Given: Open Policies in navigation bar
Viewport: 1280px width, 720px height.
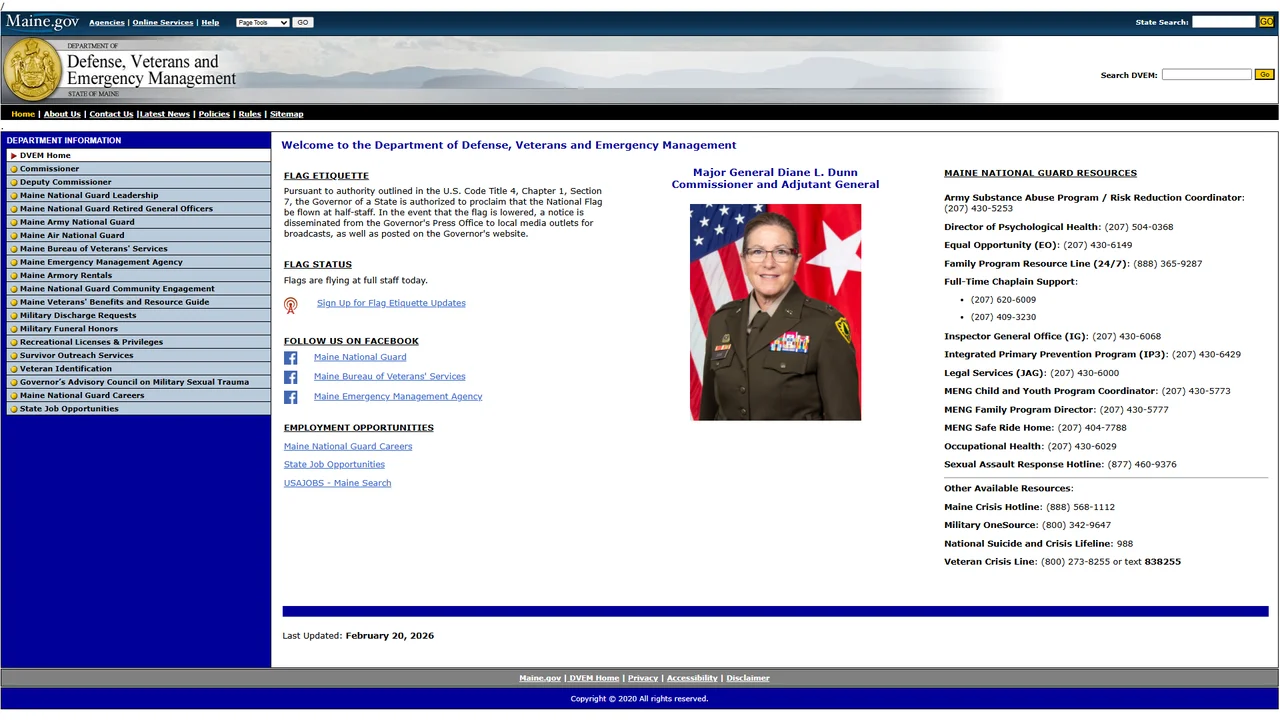Looking at the screenshot, I should (x=214, y=114).
